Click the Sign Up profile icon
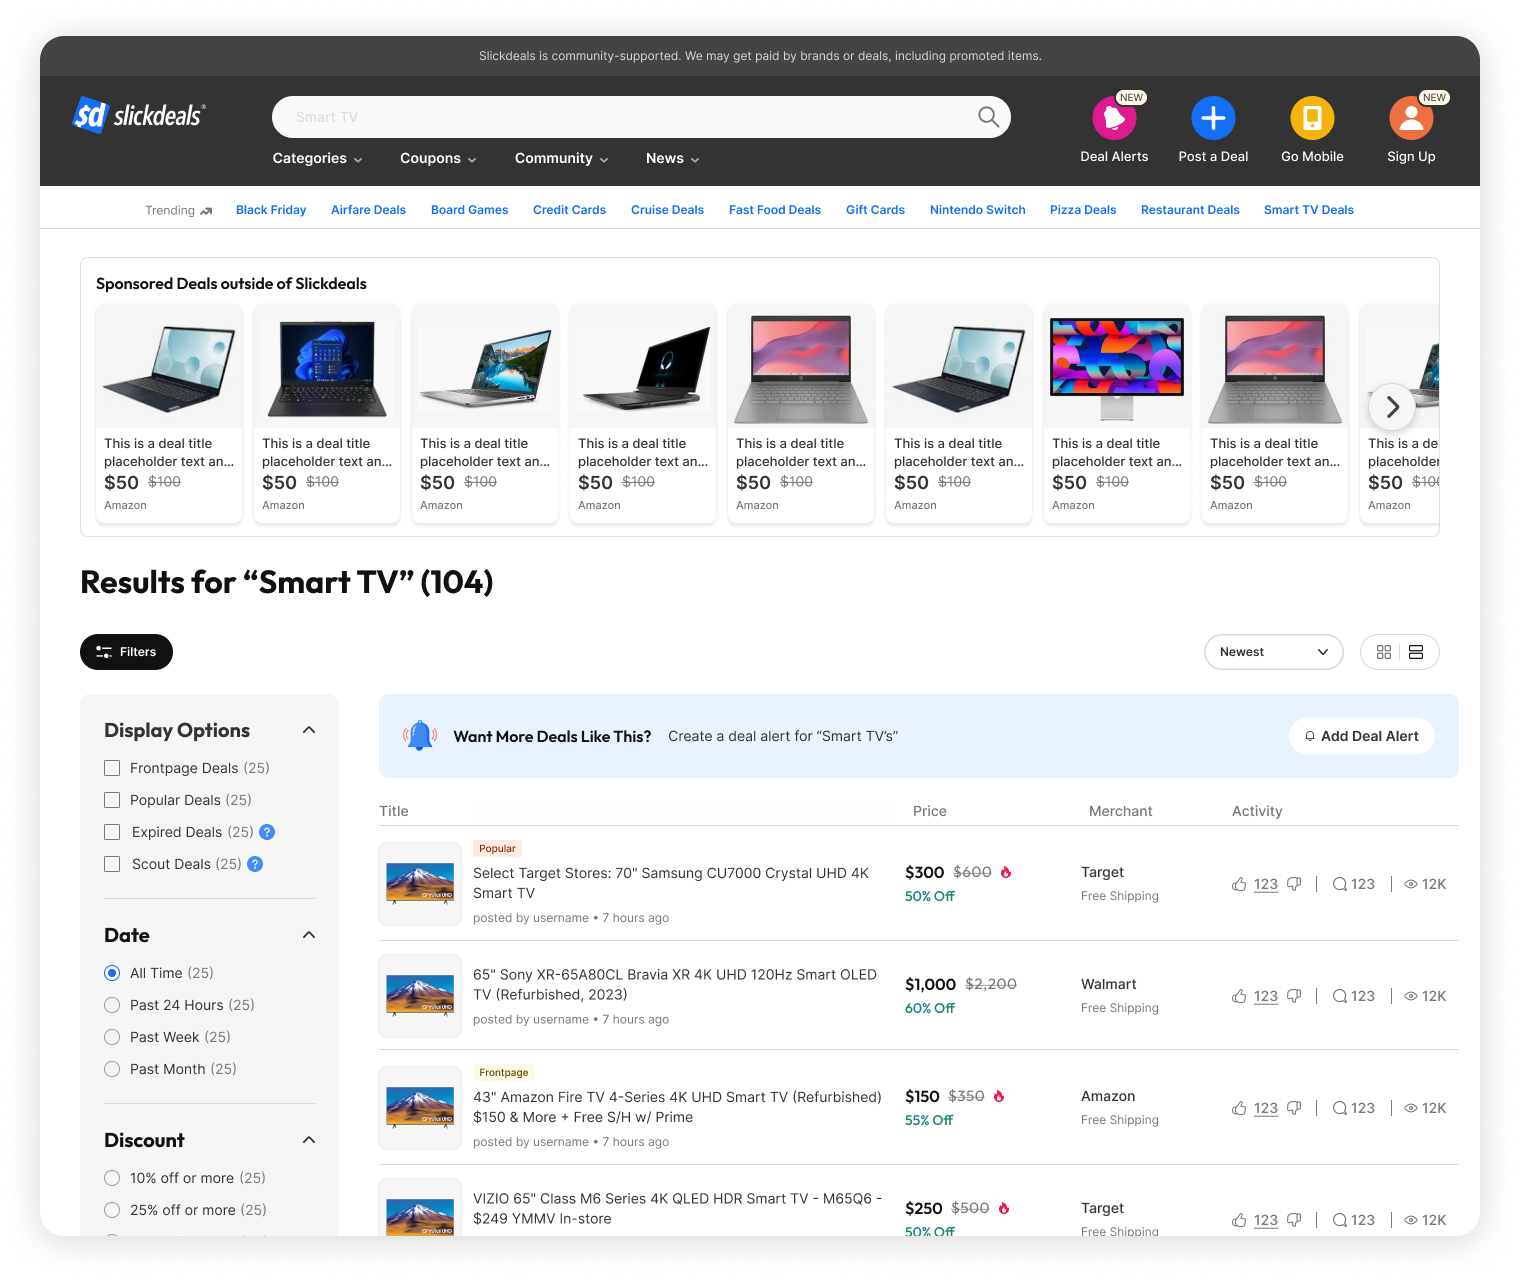 click(x=1411, y=118)
